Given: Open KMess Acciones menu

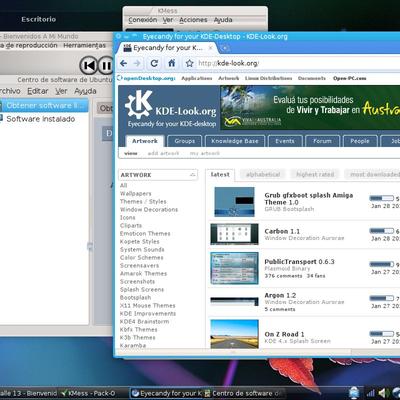Looking at the screenshot, I should click(x=193, y=20).
